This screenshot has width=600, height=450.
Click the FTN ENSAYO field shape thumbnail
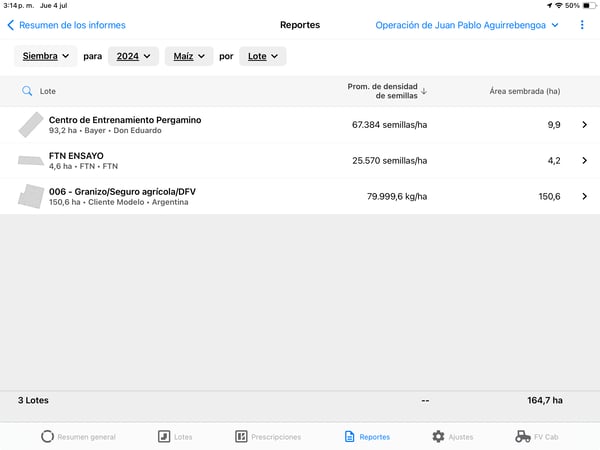[31, 160]
